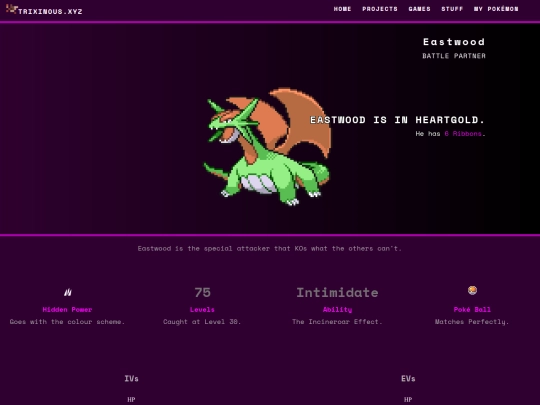540x405 pixels.
Task: Open the TRIXINOUS.XYZ site title link
Action: (50, 11)
